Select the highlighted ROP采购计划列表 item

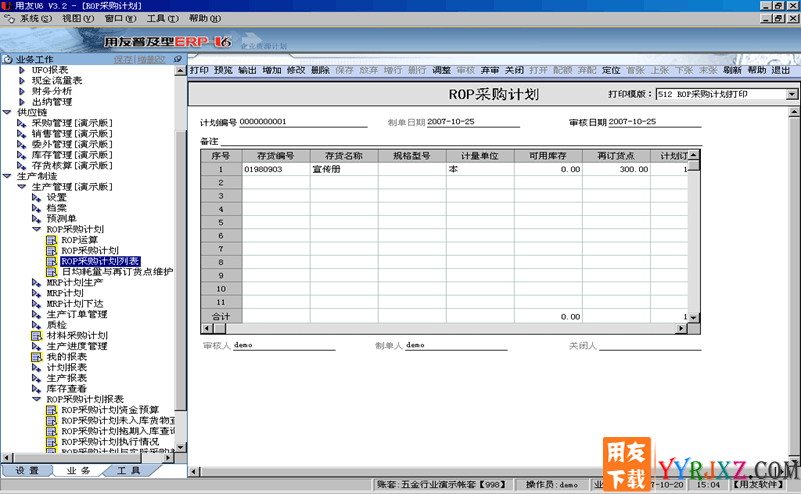pos(100,261)
